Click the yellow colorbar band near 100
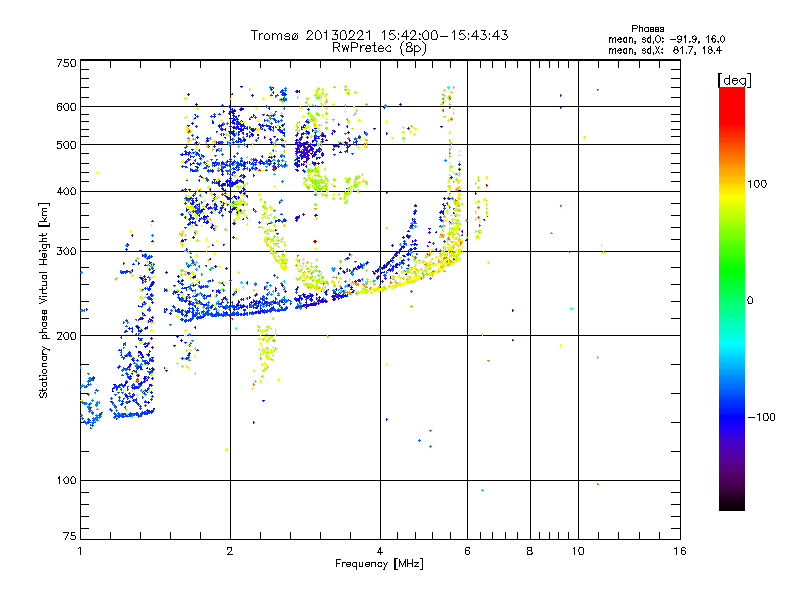This screenshot has height=600, width=800. [732, 194]
